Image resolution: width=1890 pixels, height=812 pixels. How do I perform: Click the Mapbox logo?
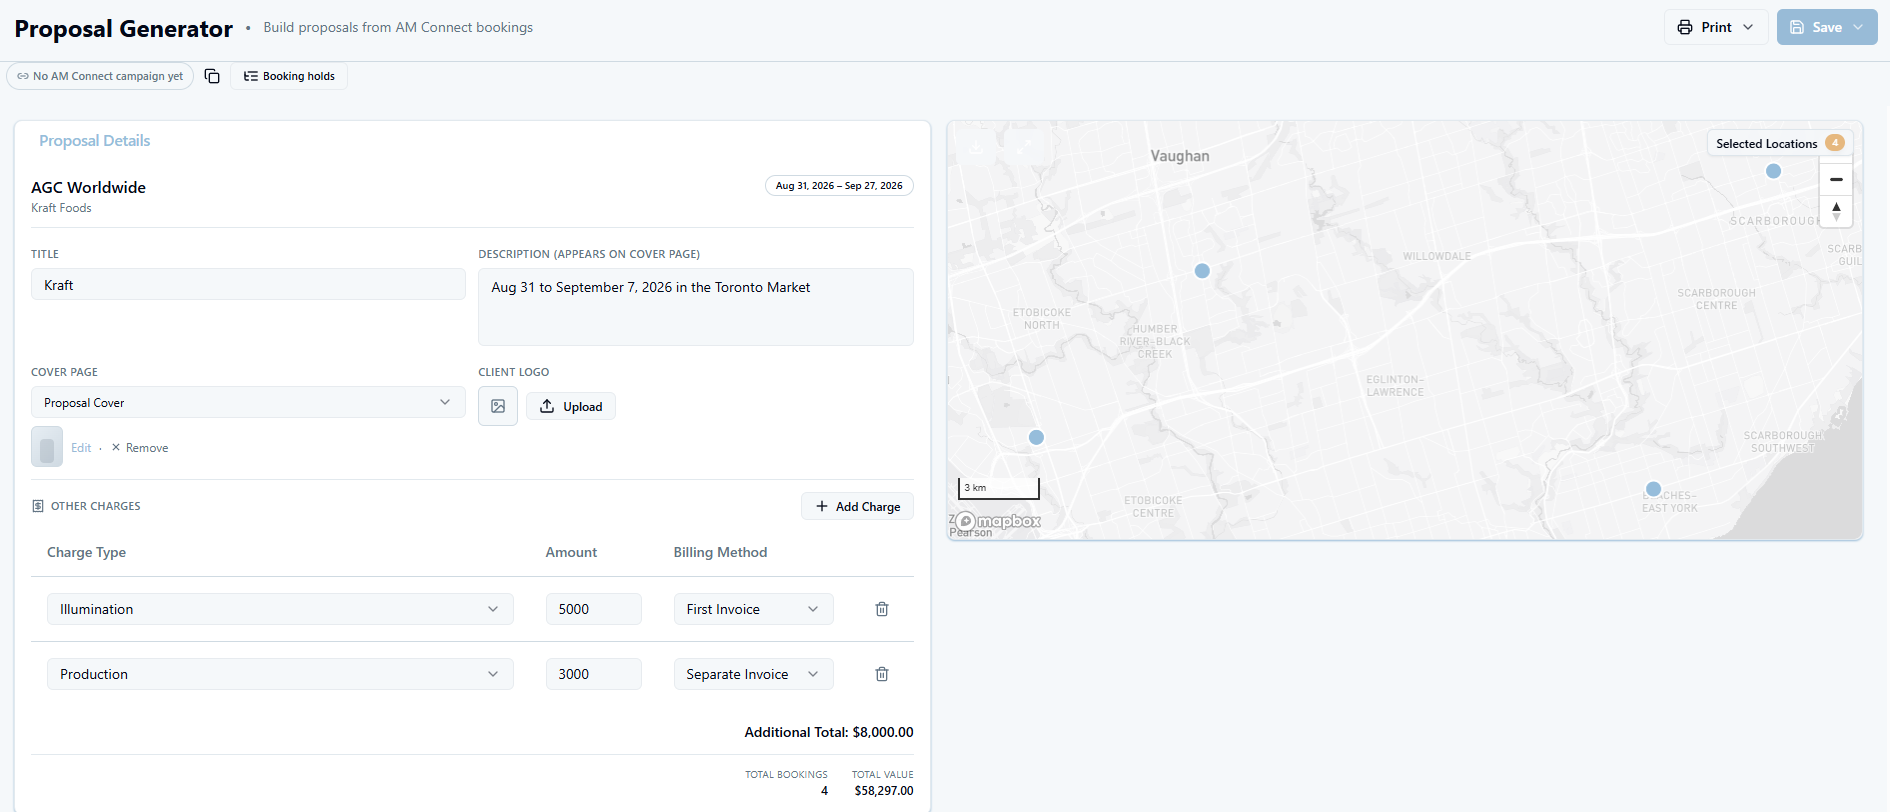998,521
